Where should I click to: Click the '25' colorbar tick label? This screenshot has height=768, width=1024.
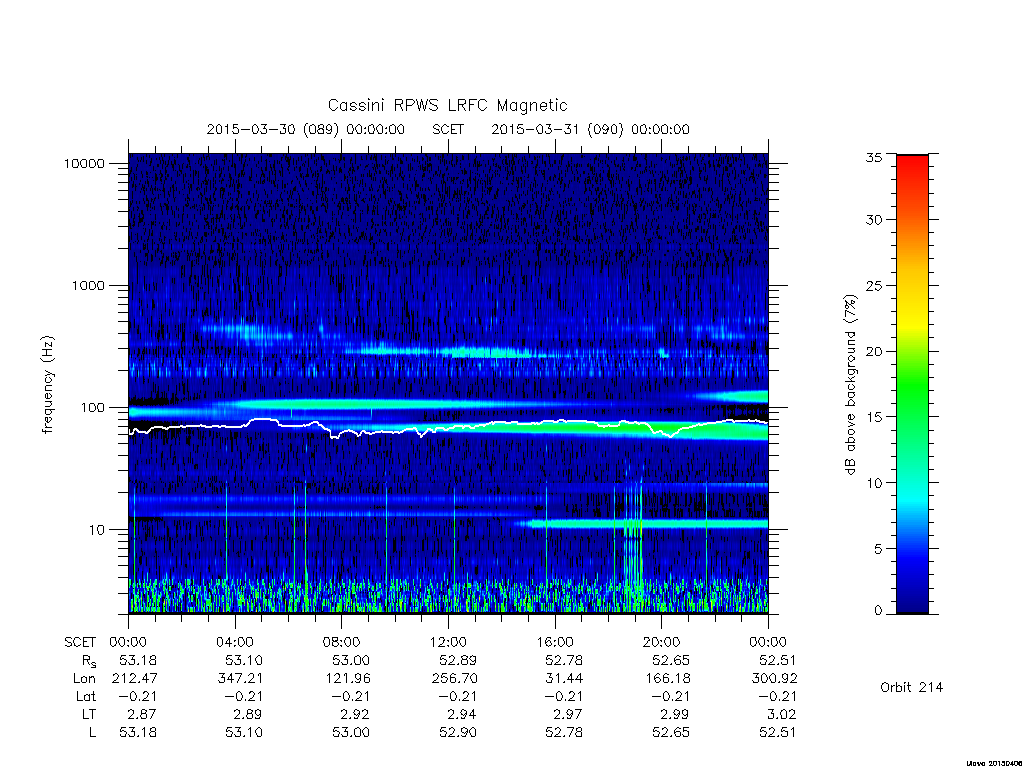pos(874,285)
